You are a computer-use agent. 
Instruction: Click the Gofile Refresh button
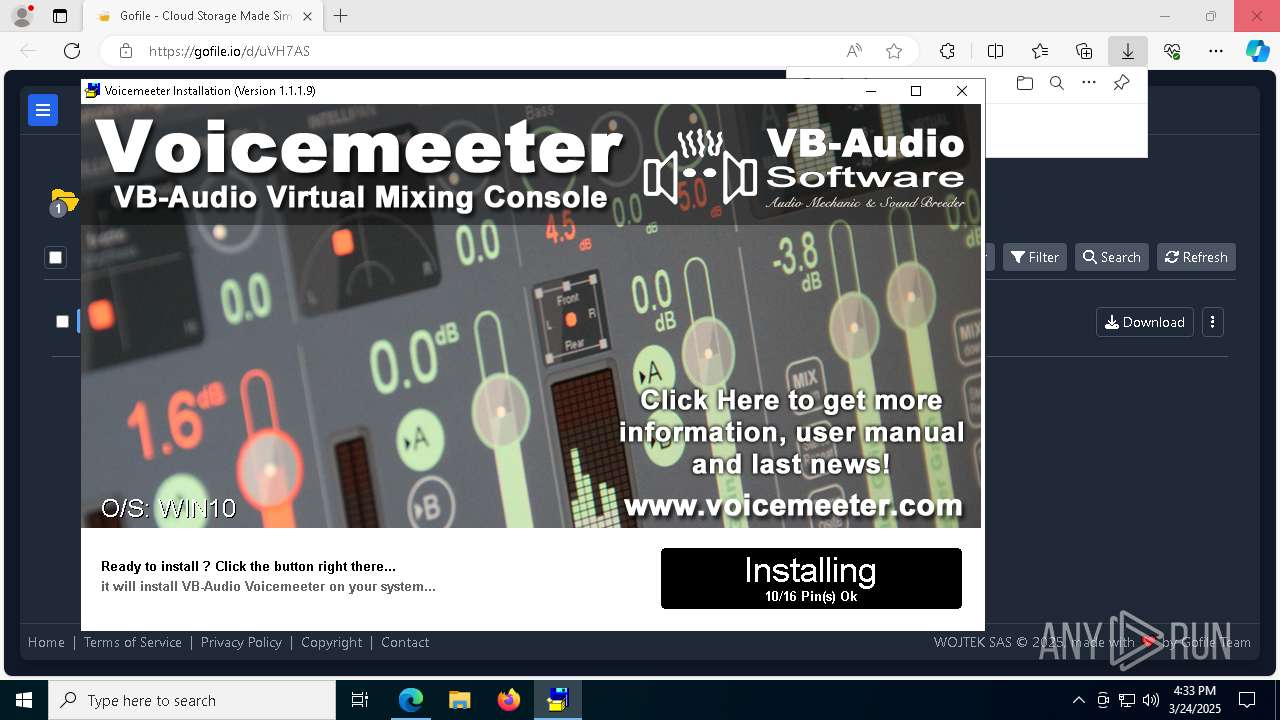[1196, 257]
